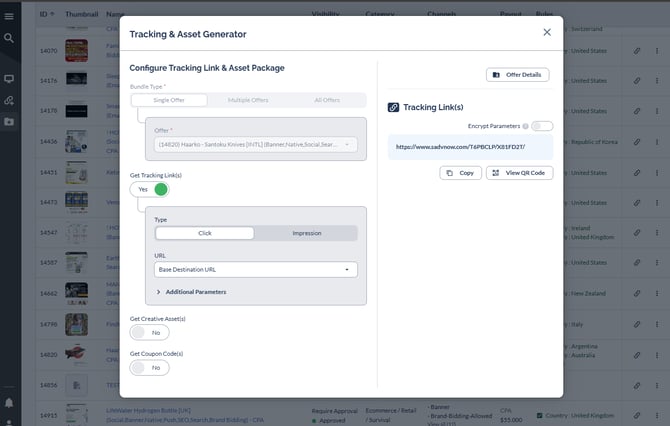Click the notification bell in sidebar
Screen dimensions: 670x426
tap(9, 402)
